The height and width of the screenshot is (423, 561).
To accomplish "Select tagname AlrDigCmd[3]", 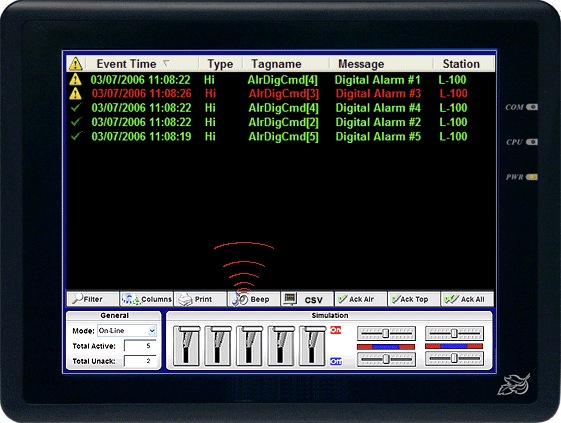I will (x=284, y=94).
